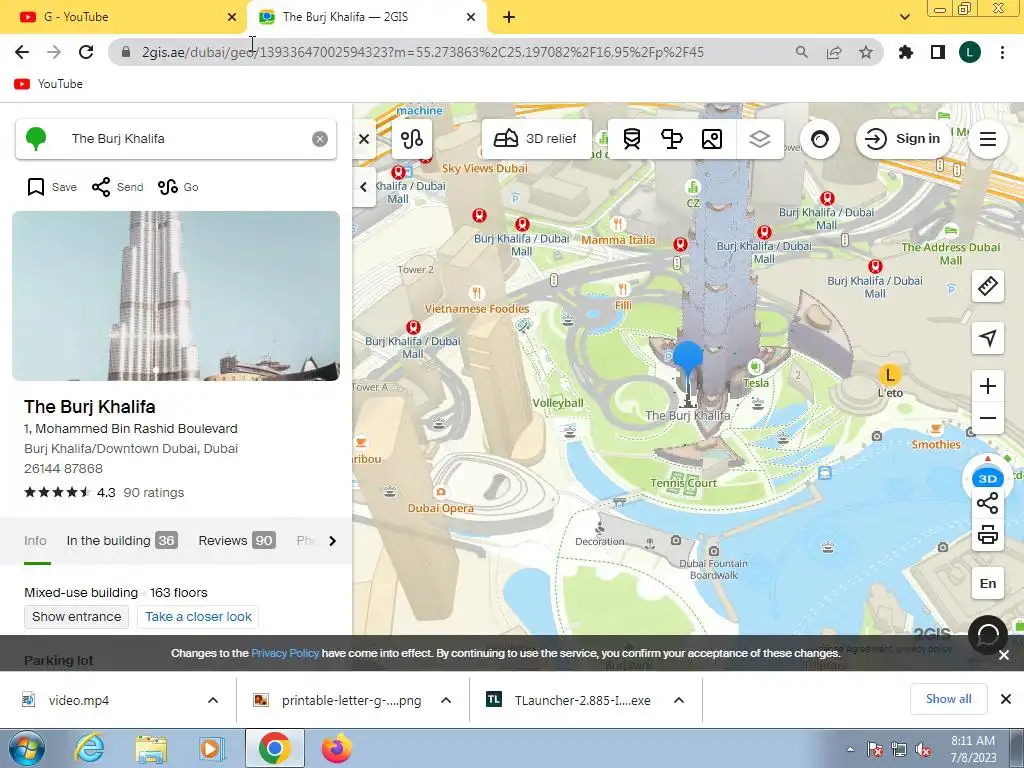Collapse the side panel arrow
Viewport: 1024px width, 768px height.
pos(364,187)
